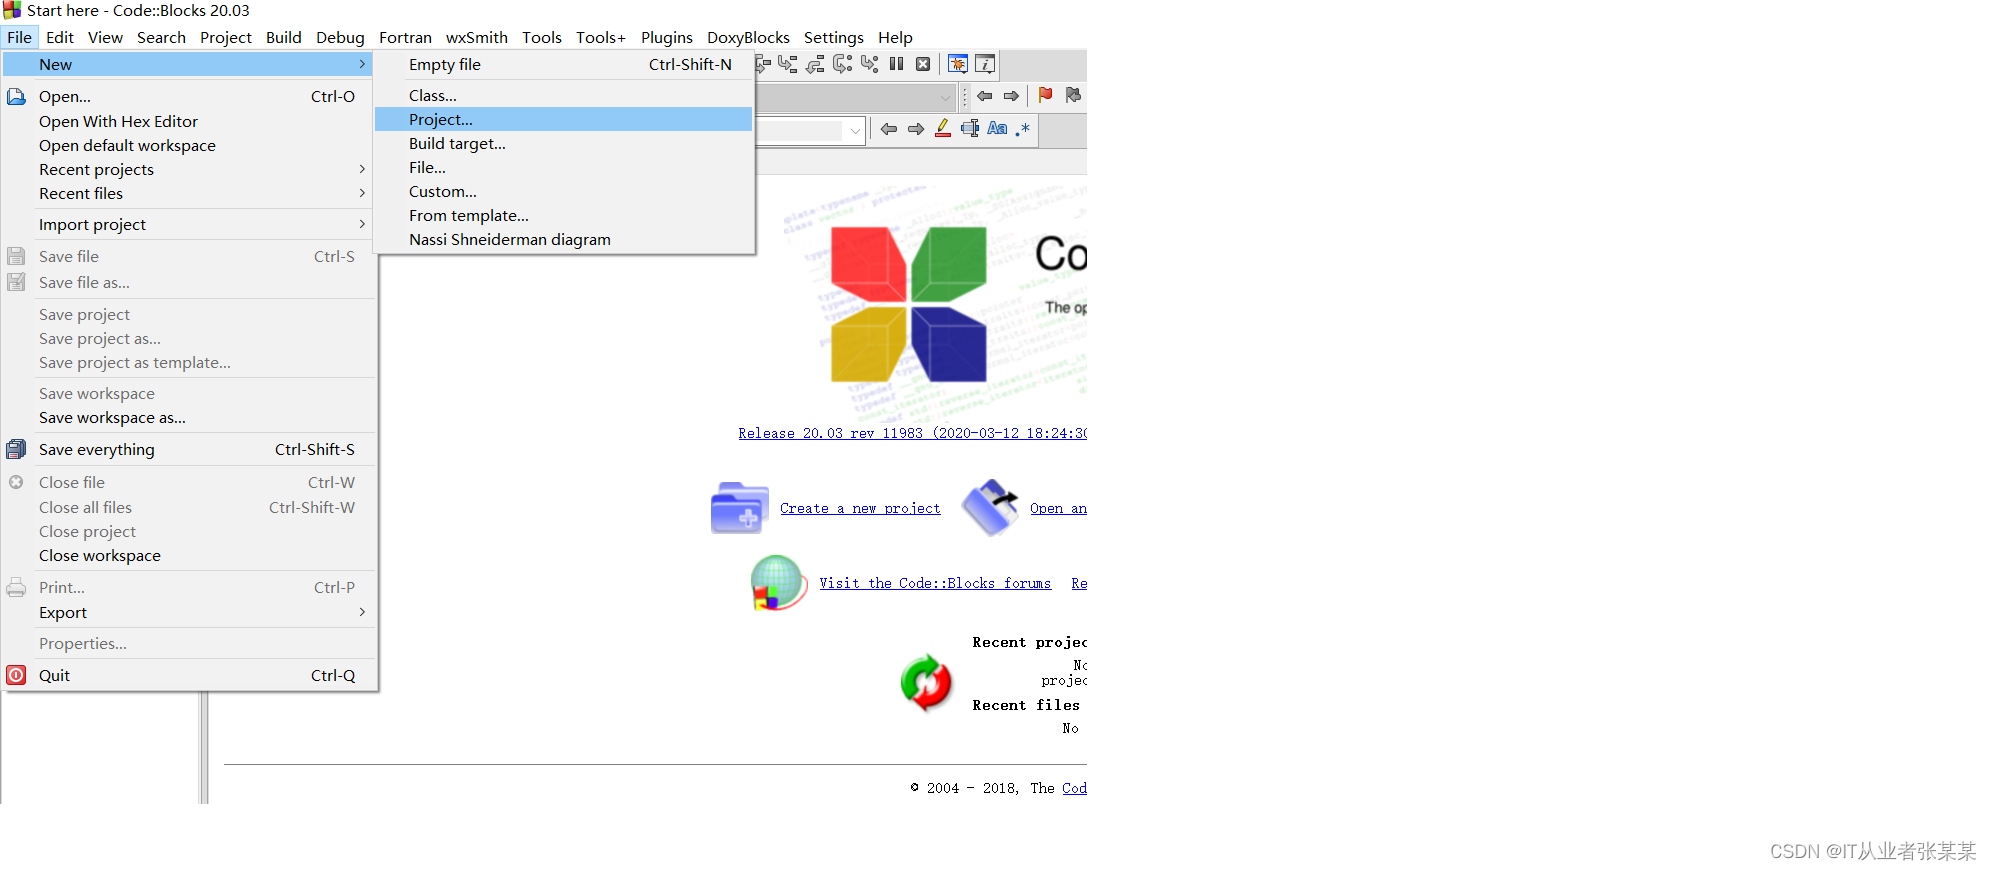The height and width of the screenshot is (870, 1992).
Task: Click the Break debugger pause icon
Action: pyautogui.click(x=897, y=64)
